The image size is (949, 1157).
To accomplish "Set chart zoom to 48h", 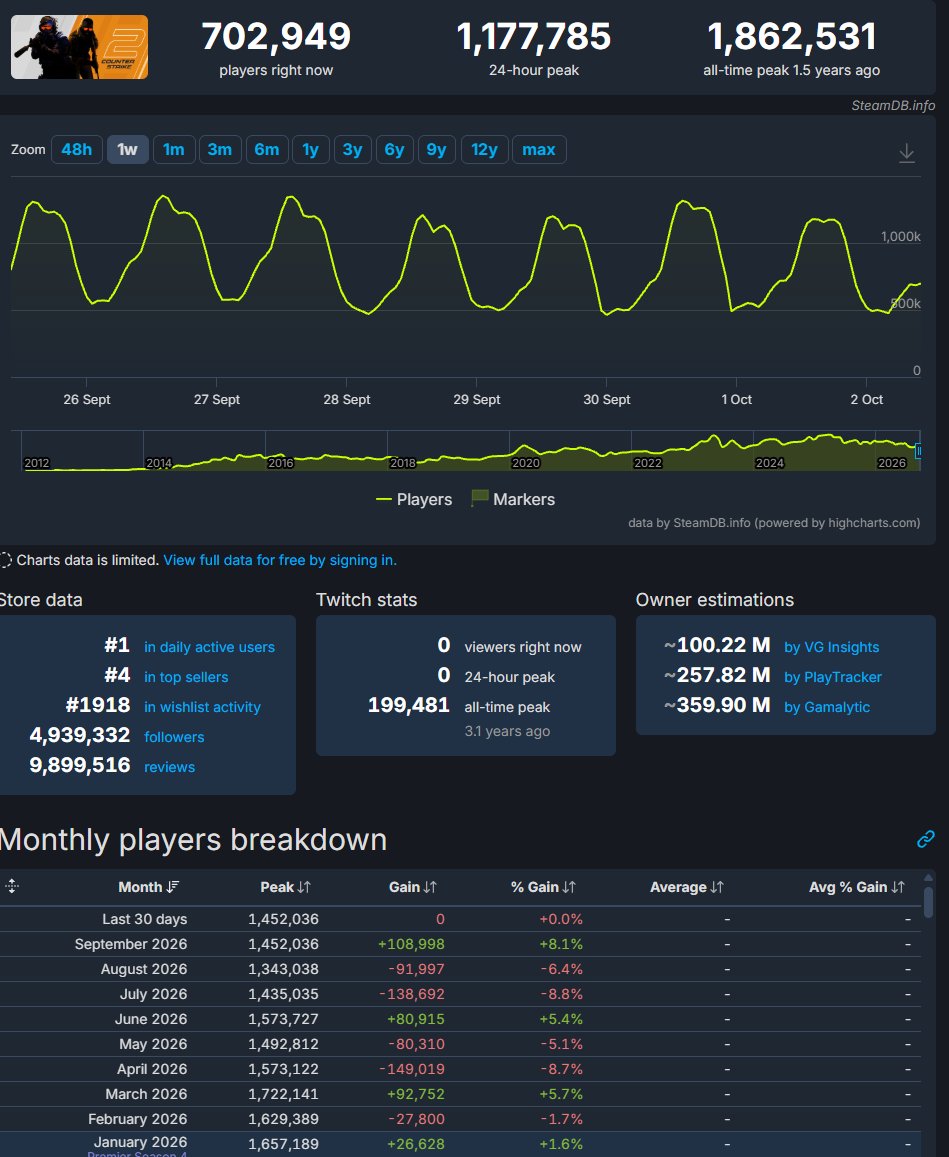I will pos(77,150).
